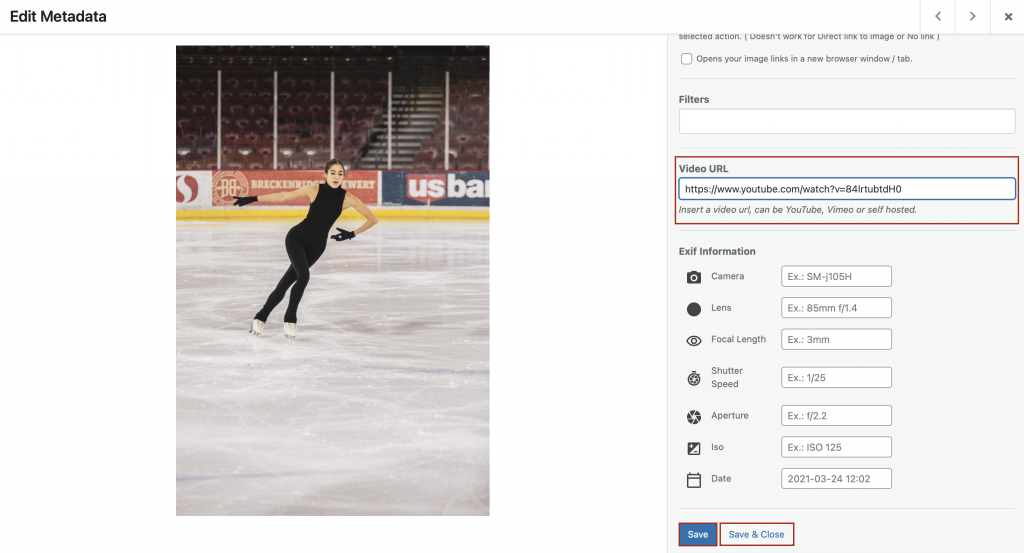Click the Lens label text
The image size is (1024, 553).
(x=721, y=308)
